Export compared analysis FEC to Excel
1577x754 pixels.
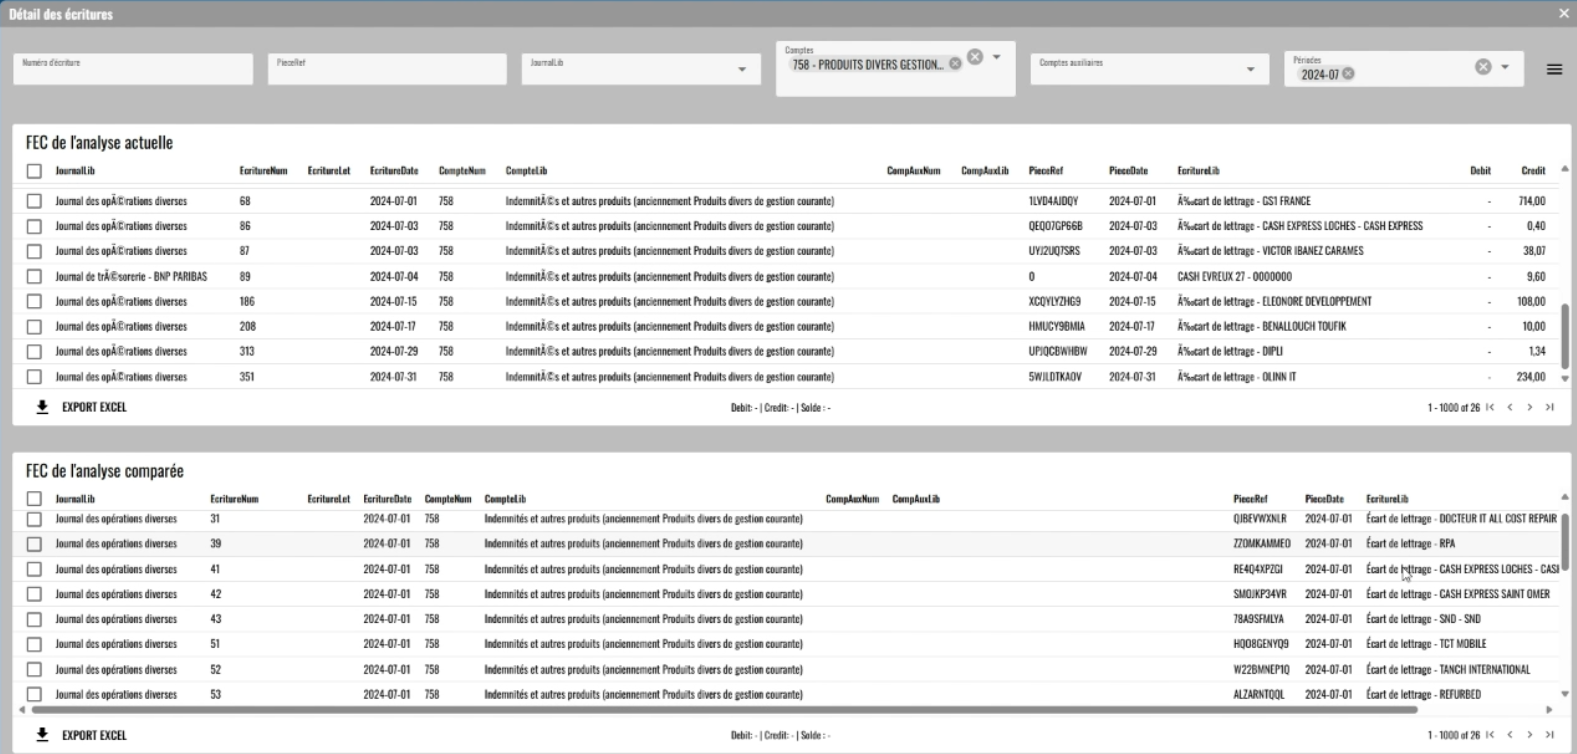coord(82,735)
